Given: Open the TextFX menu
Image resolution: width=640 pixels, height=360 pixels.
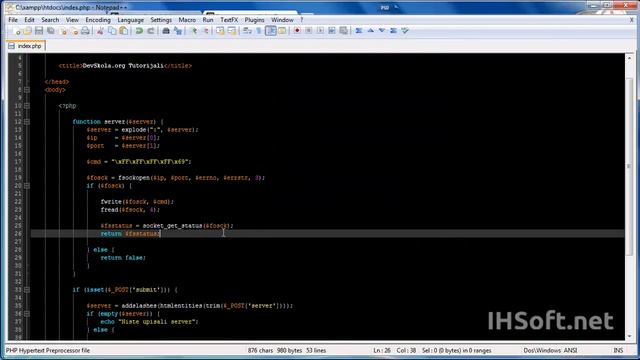Looking at the screenshot, I should click(x=229, y=20).
